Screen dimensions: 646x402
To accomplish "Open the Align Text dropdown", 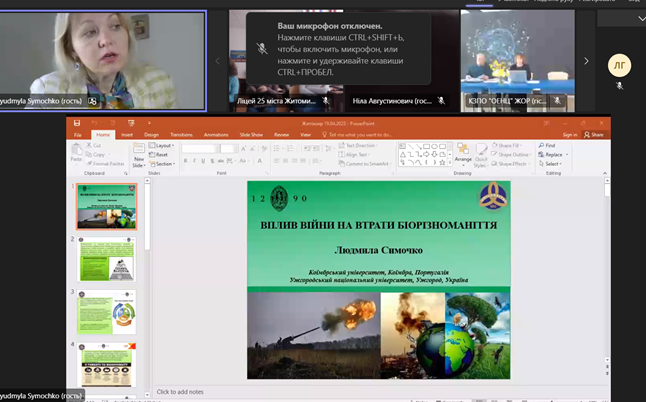I will 354,154.
